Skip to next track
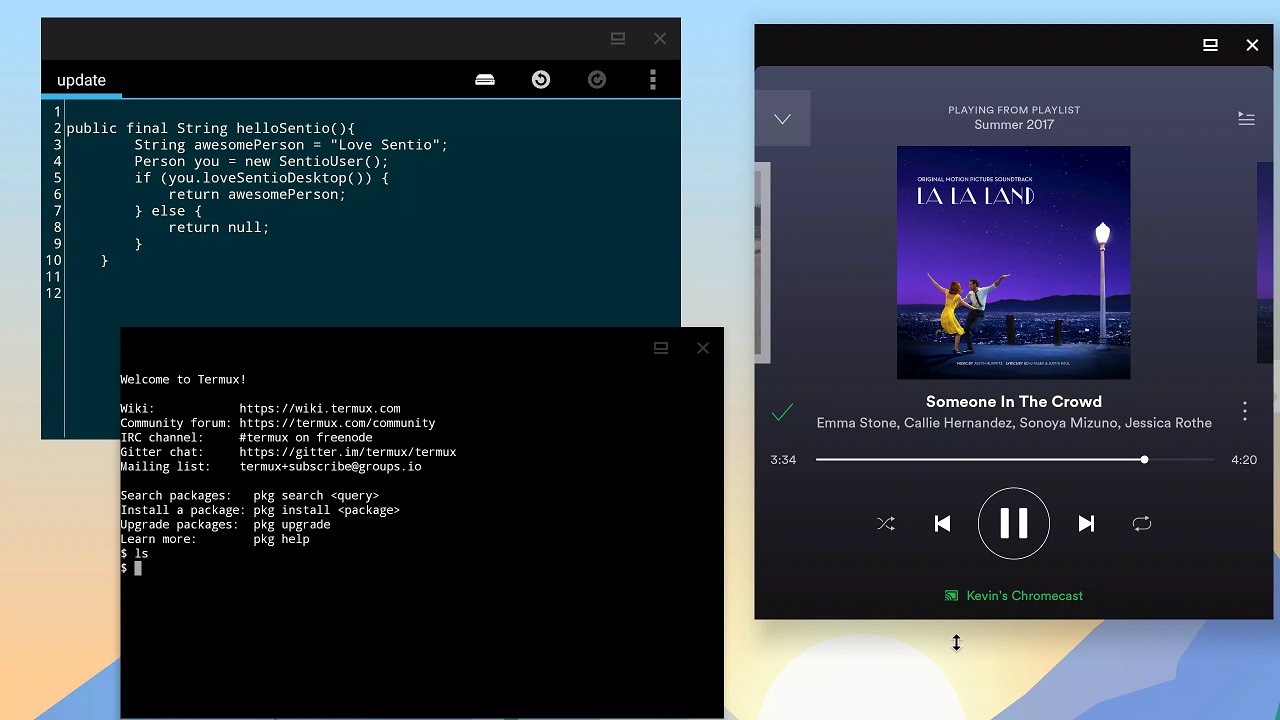The width and height of the screenshot is (1280, 720). pyautogui.click(x=1086, y=524)
